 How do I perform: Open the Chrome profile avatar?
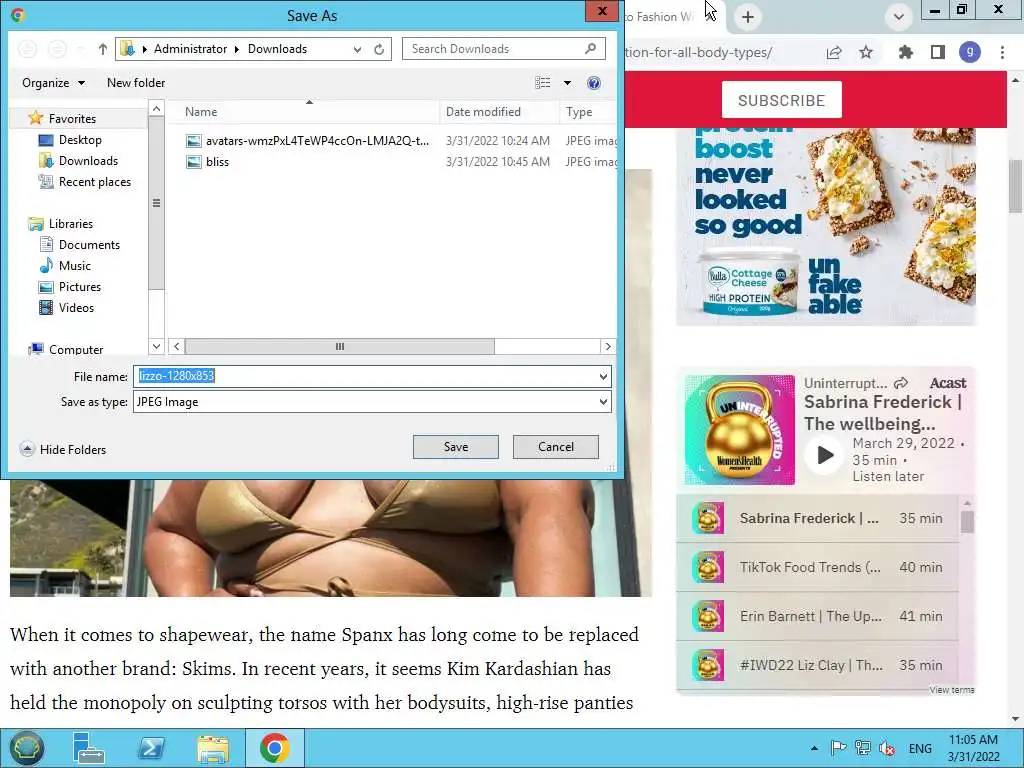(x=970, y=52)
